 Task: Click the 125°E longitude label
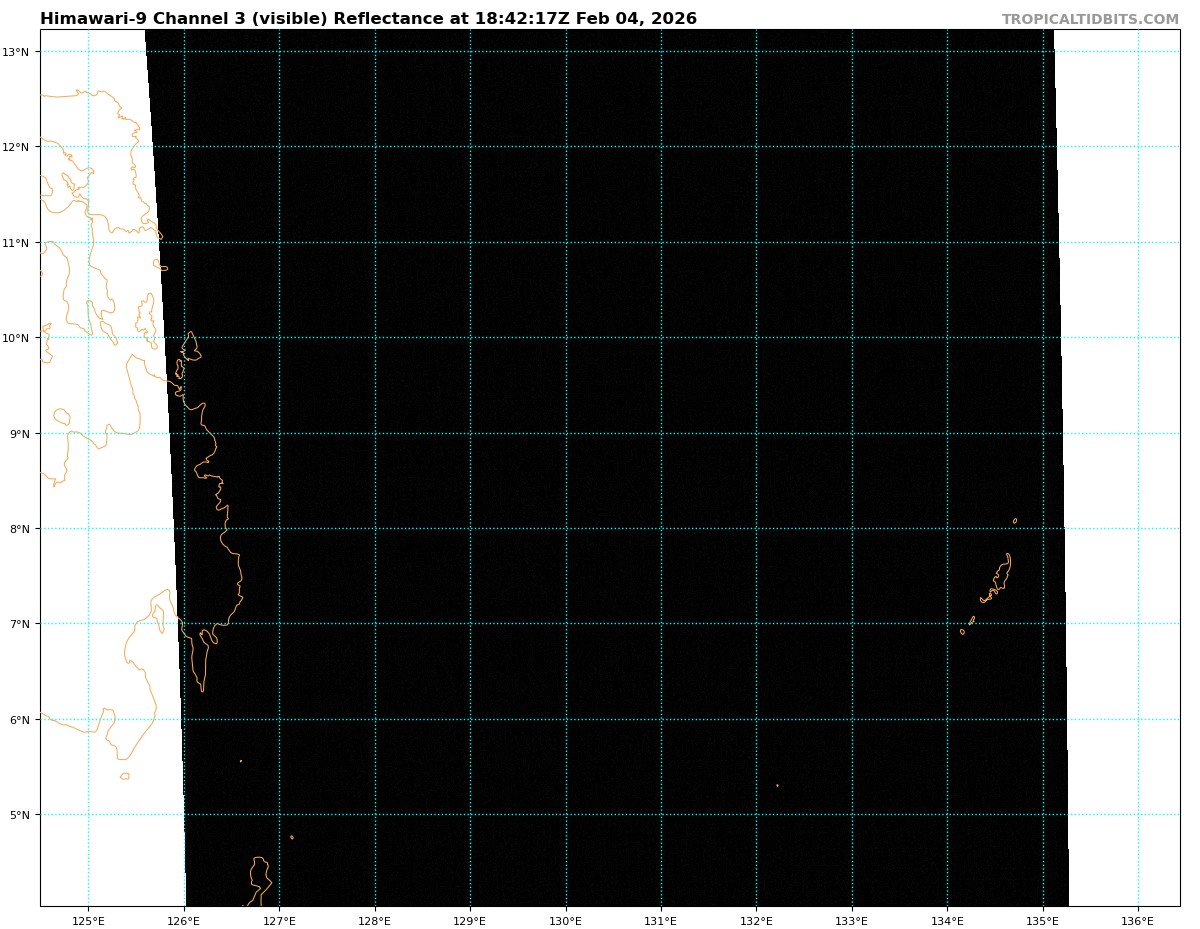tap(88, 920)
